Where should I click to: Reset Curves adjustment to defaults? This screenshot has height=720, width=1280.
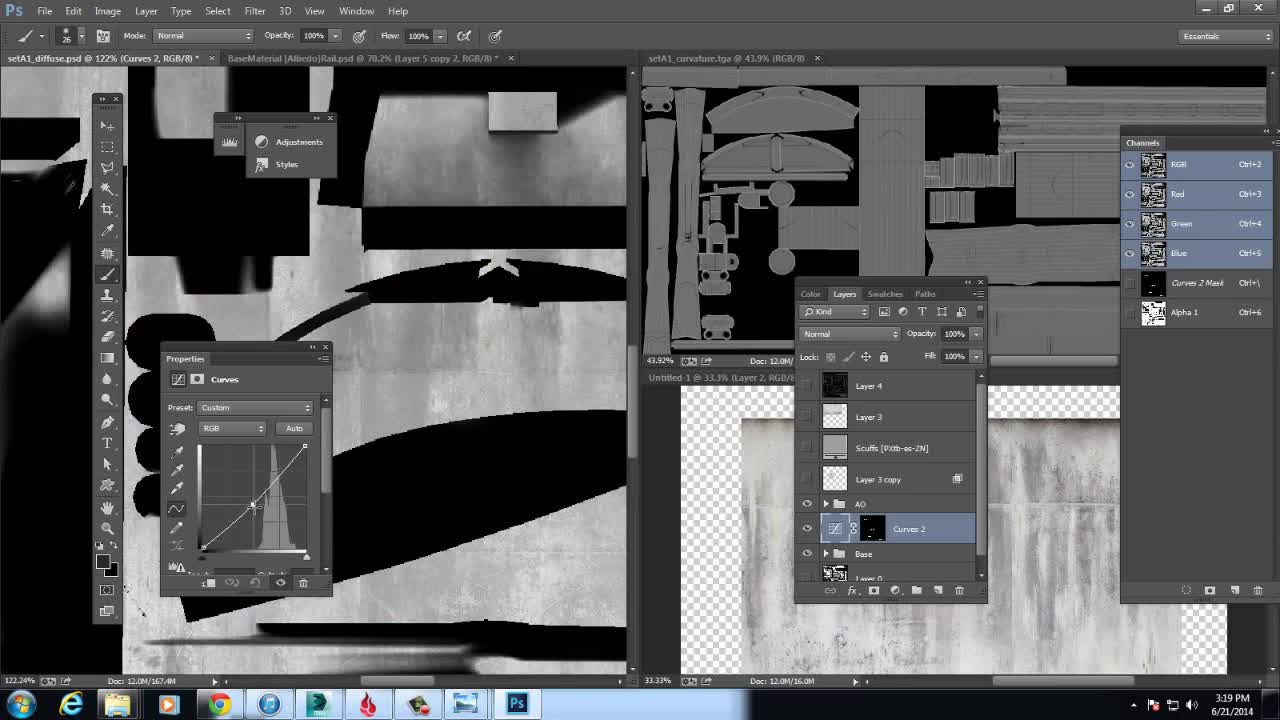(256, 583)
